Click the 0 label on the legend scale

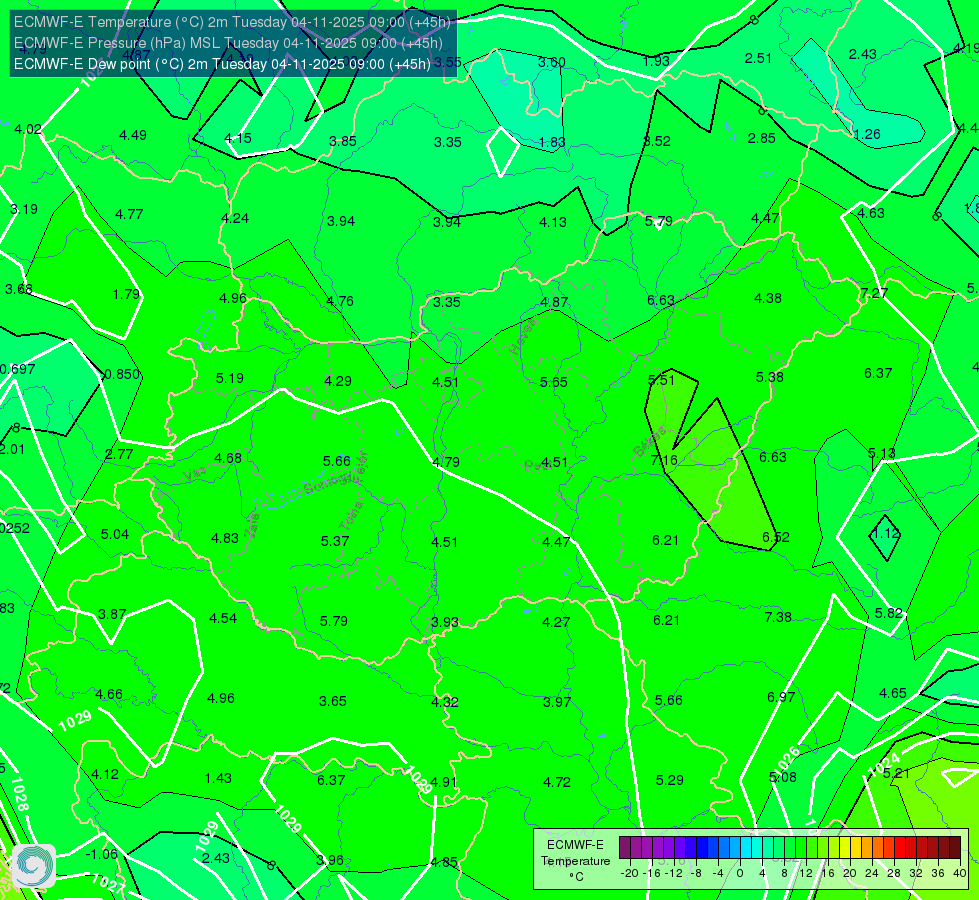[740, 873]
